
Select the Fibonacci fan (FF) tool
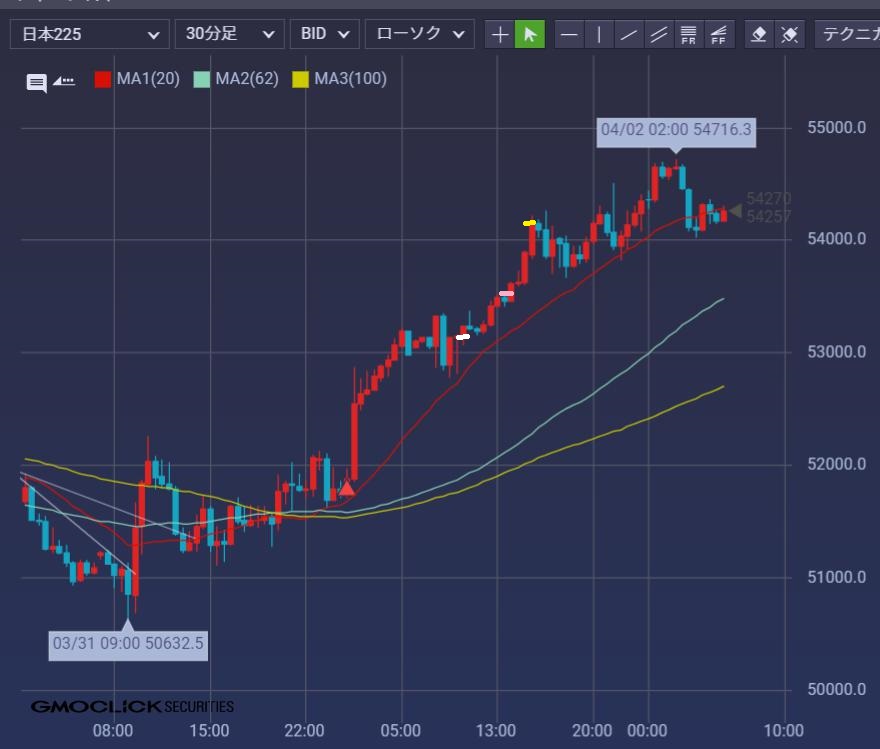tap(717, 35)
